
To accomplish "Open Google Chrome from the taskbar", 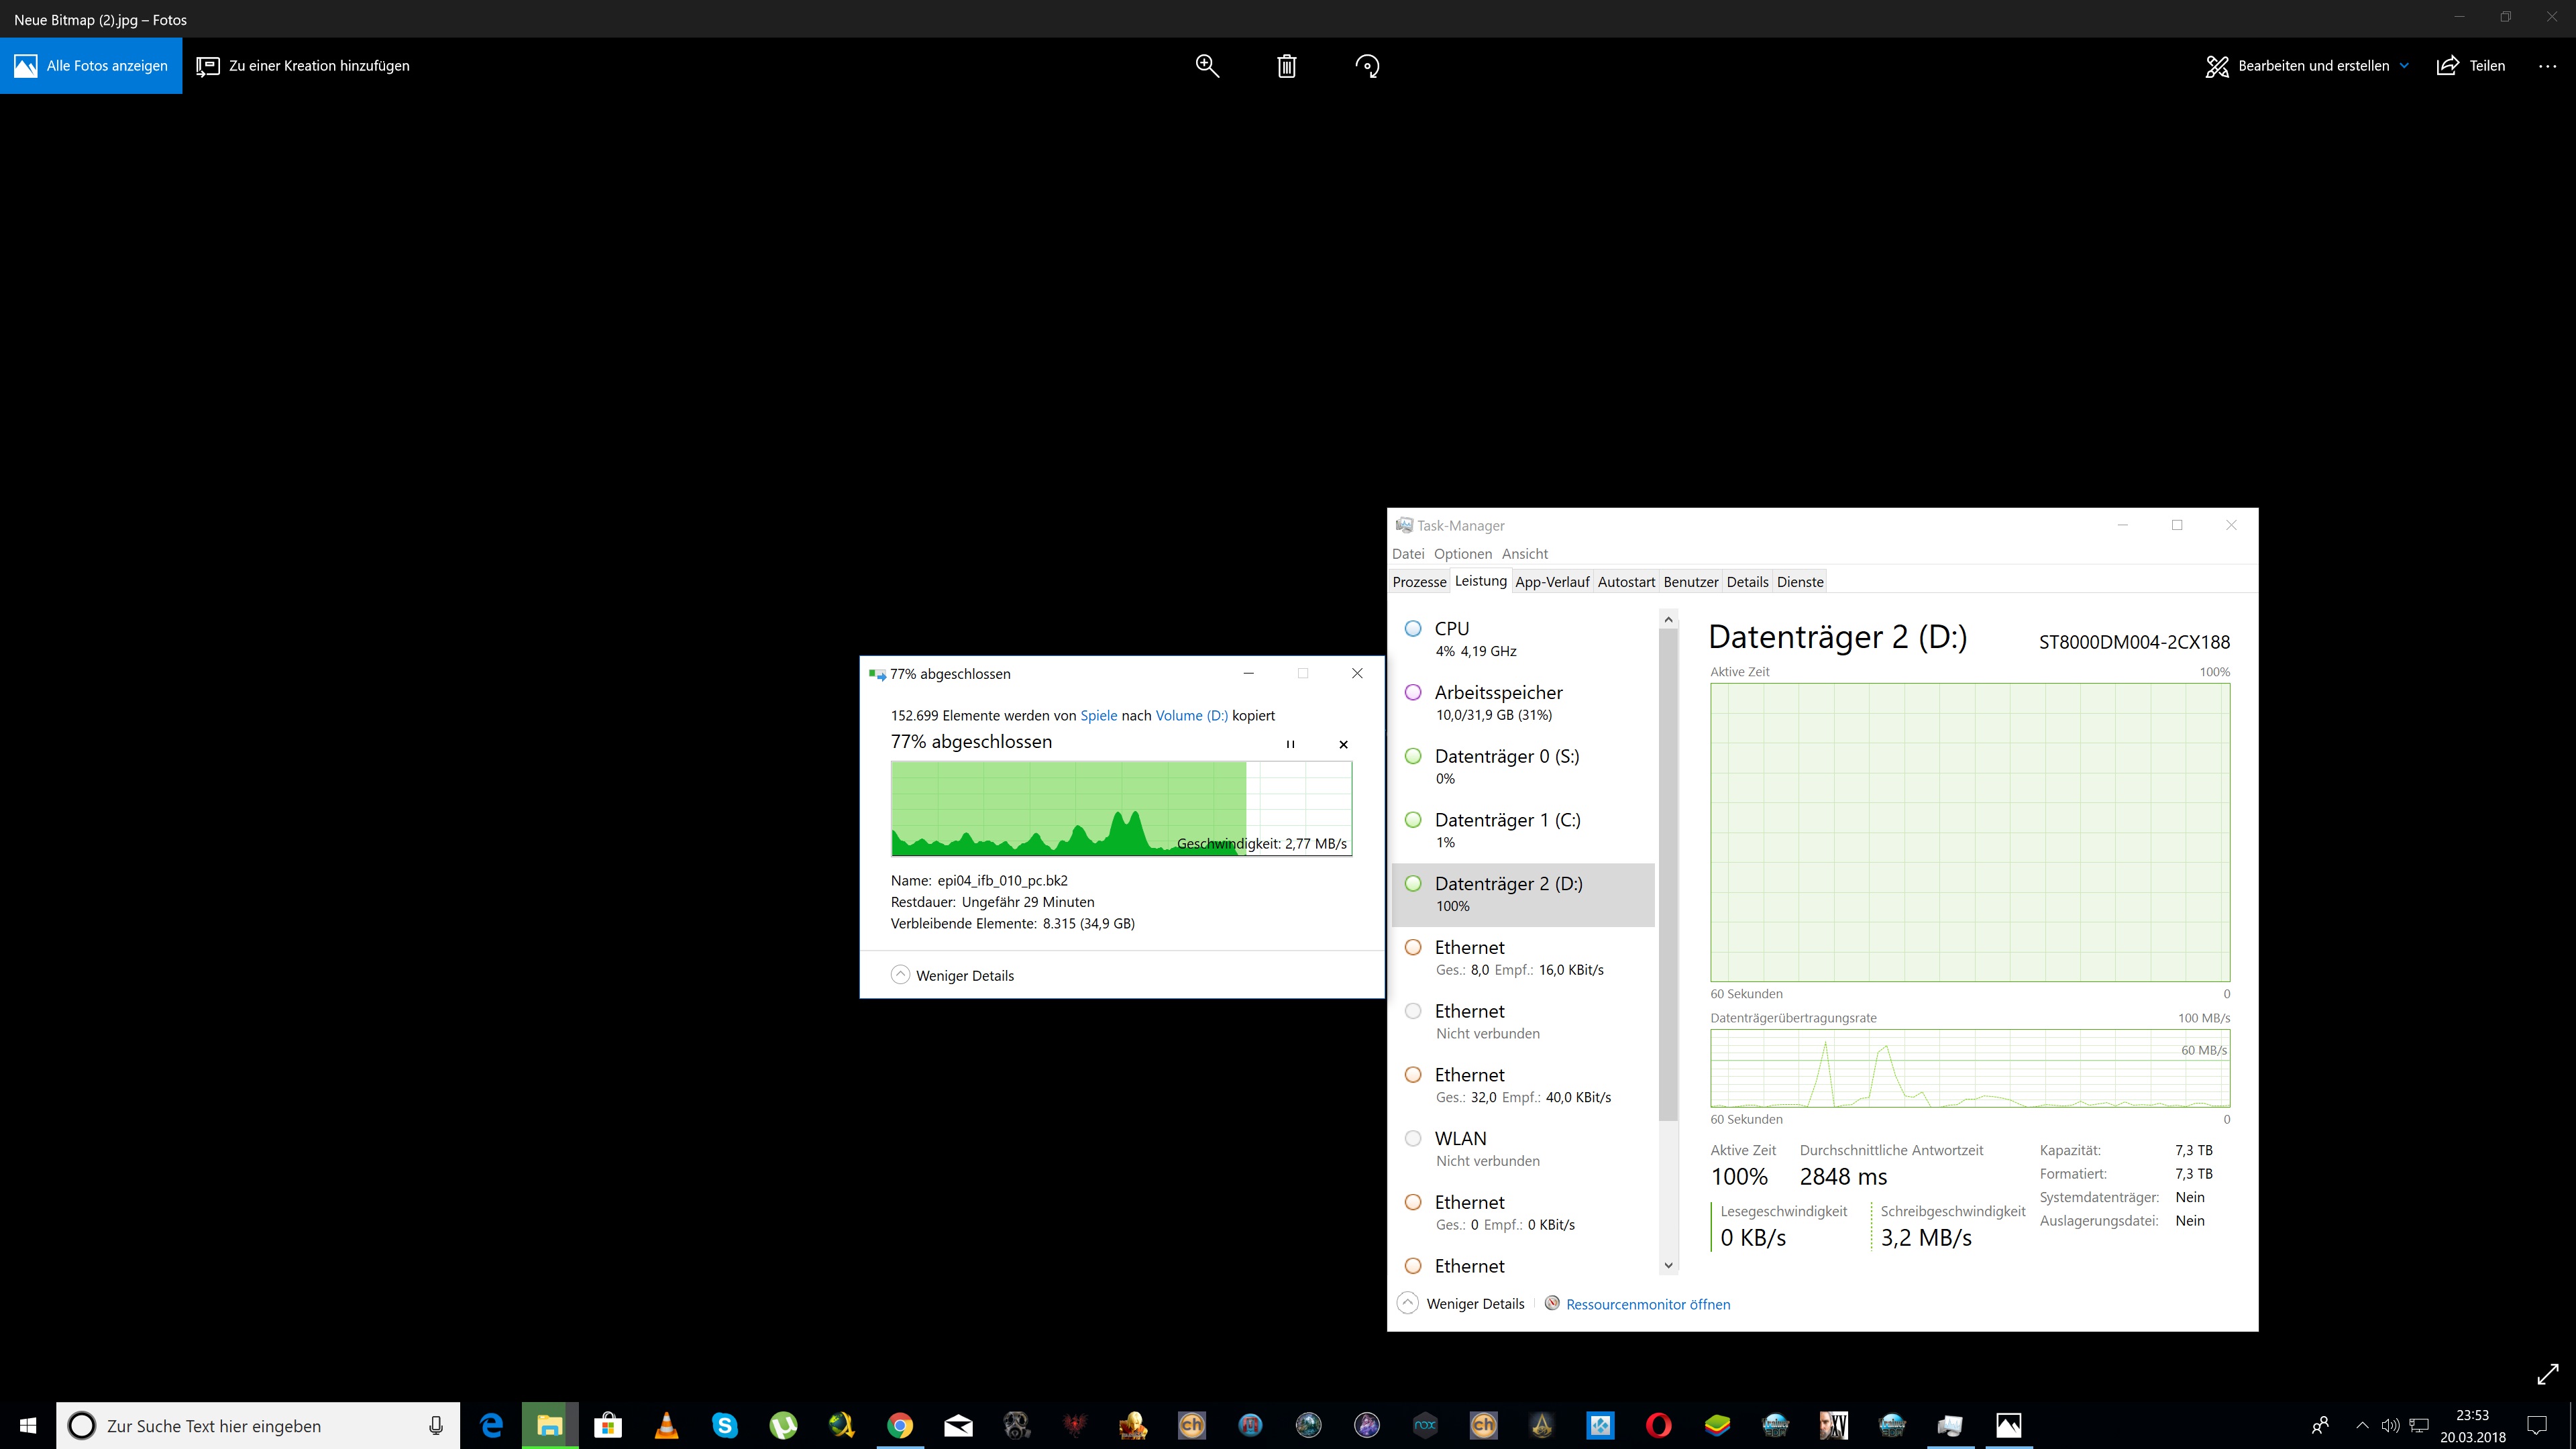I will pos(900,1425).
